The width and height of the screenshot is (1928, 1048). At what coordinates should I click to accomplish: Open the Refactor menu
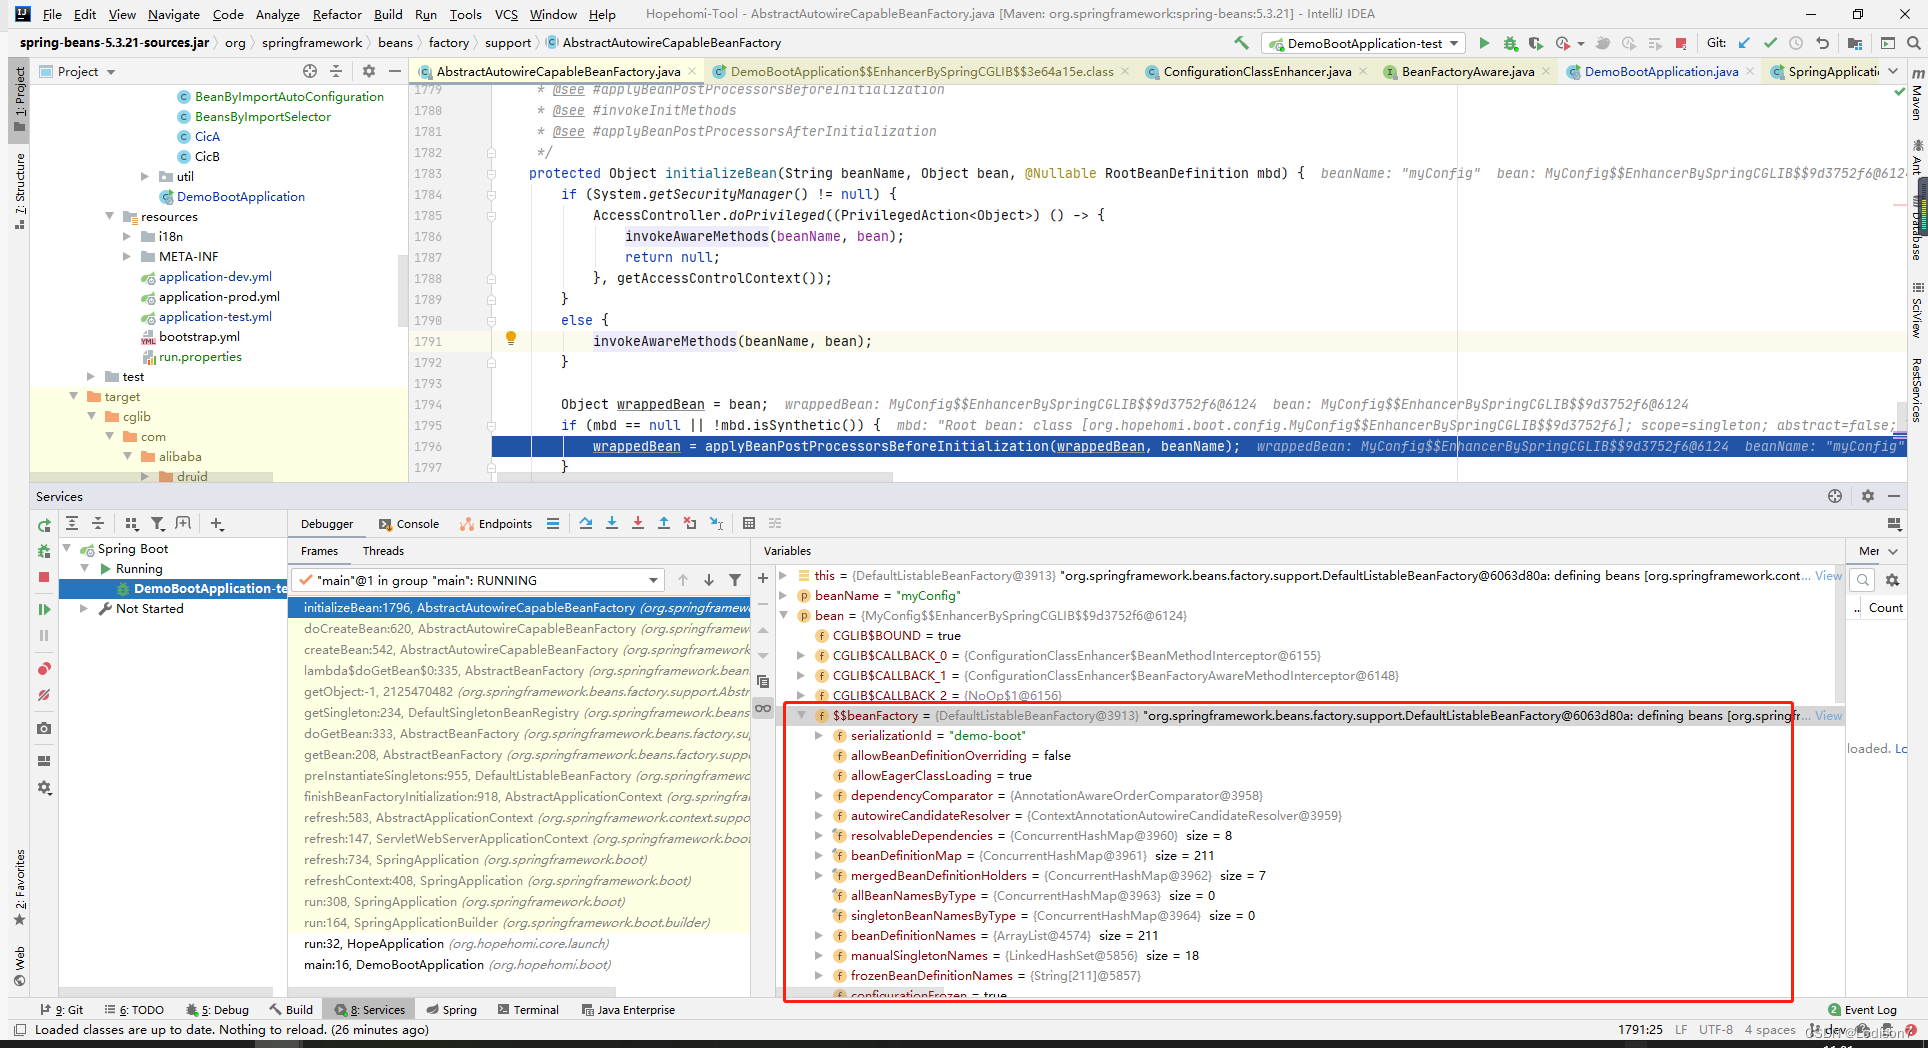point(337,14)
